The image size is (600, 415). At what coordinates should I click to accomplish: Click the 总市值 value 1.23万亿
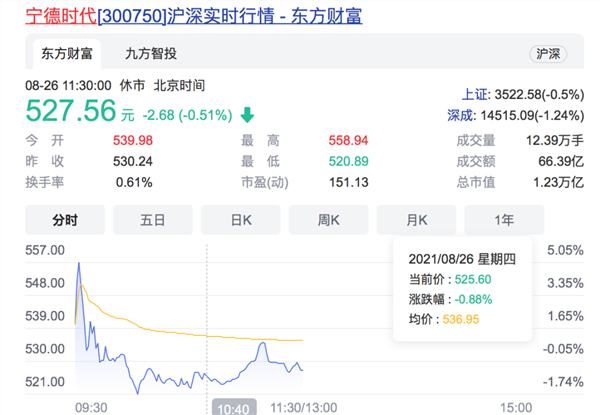click(x=558, y=182)
